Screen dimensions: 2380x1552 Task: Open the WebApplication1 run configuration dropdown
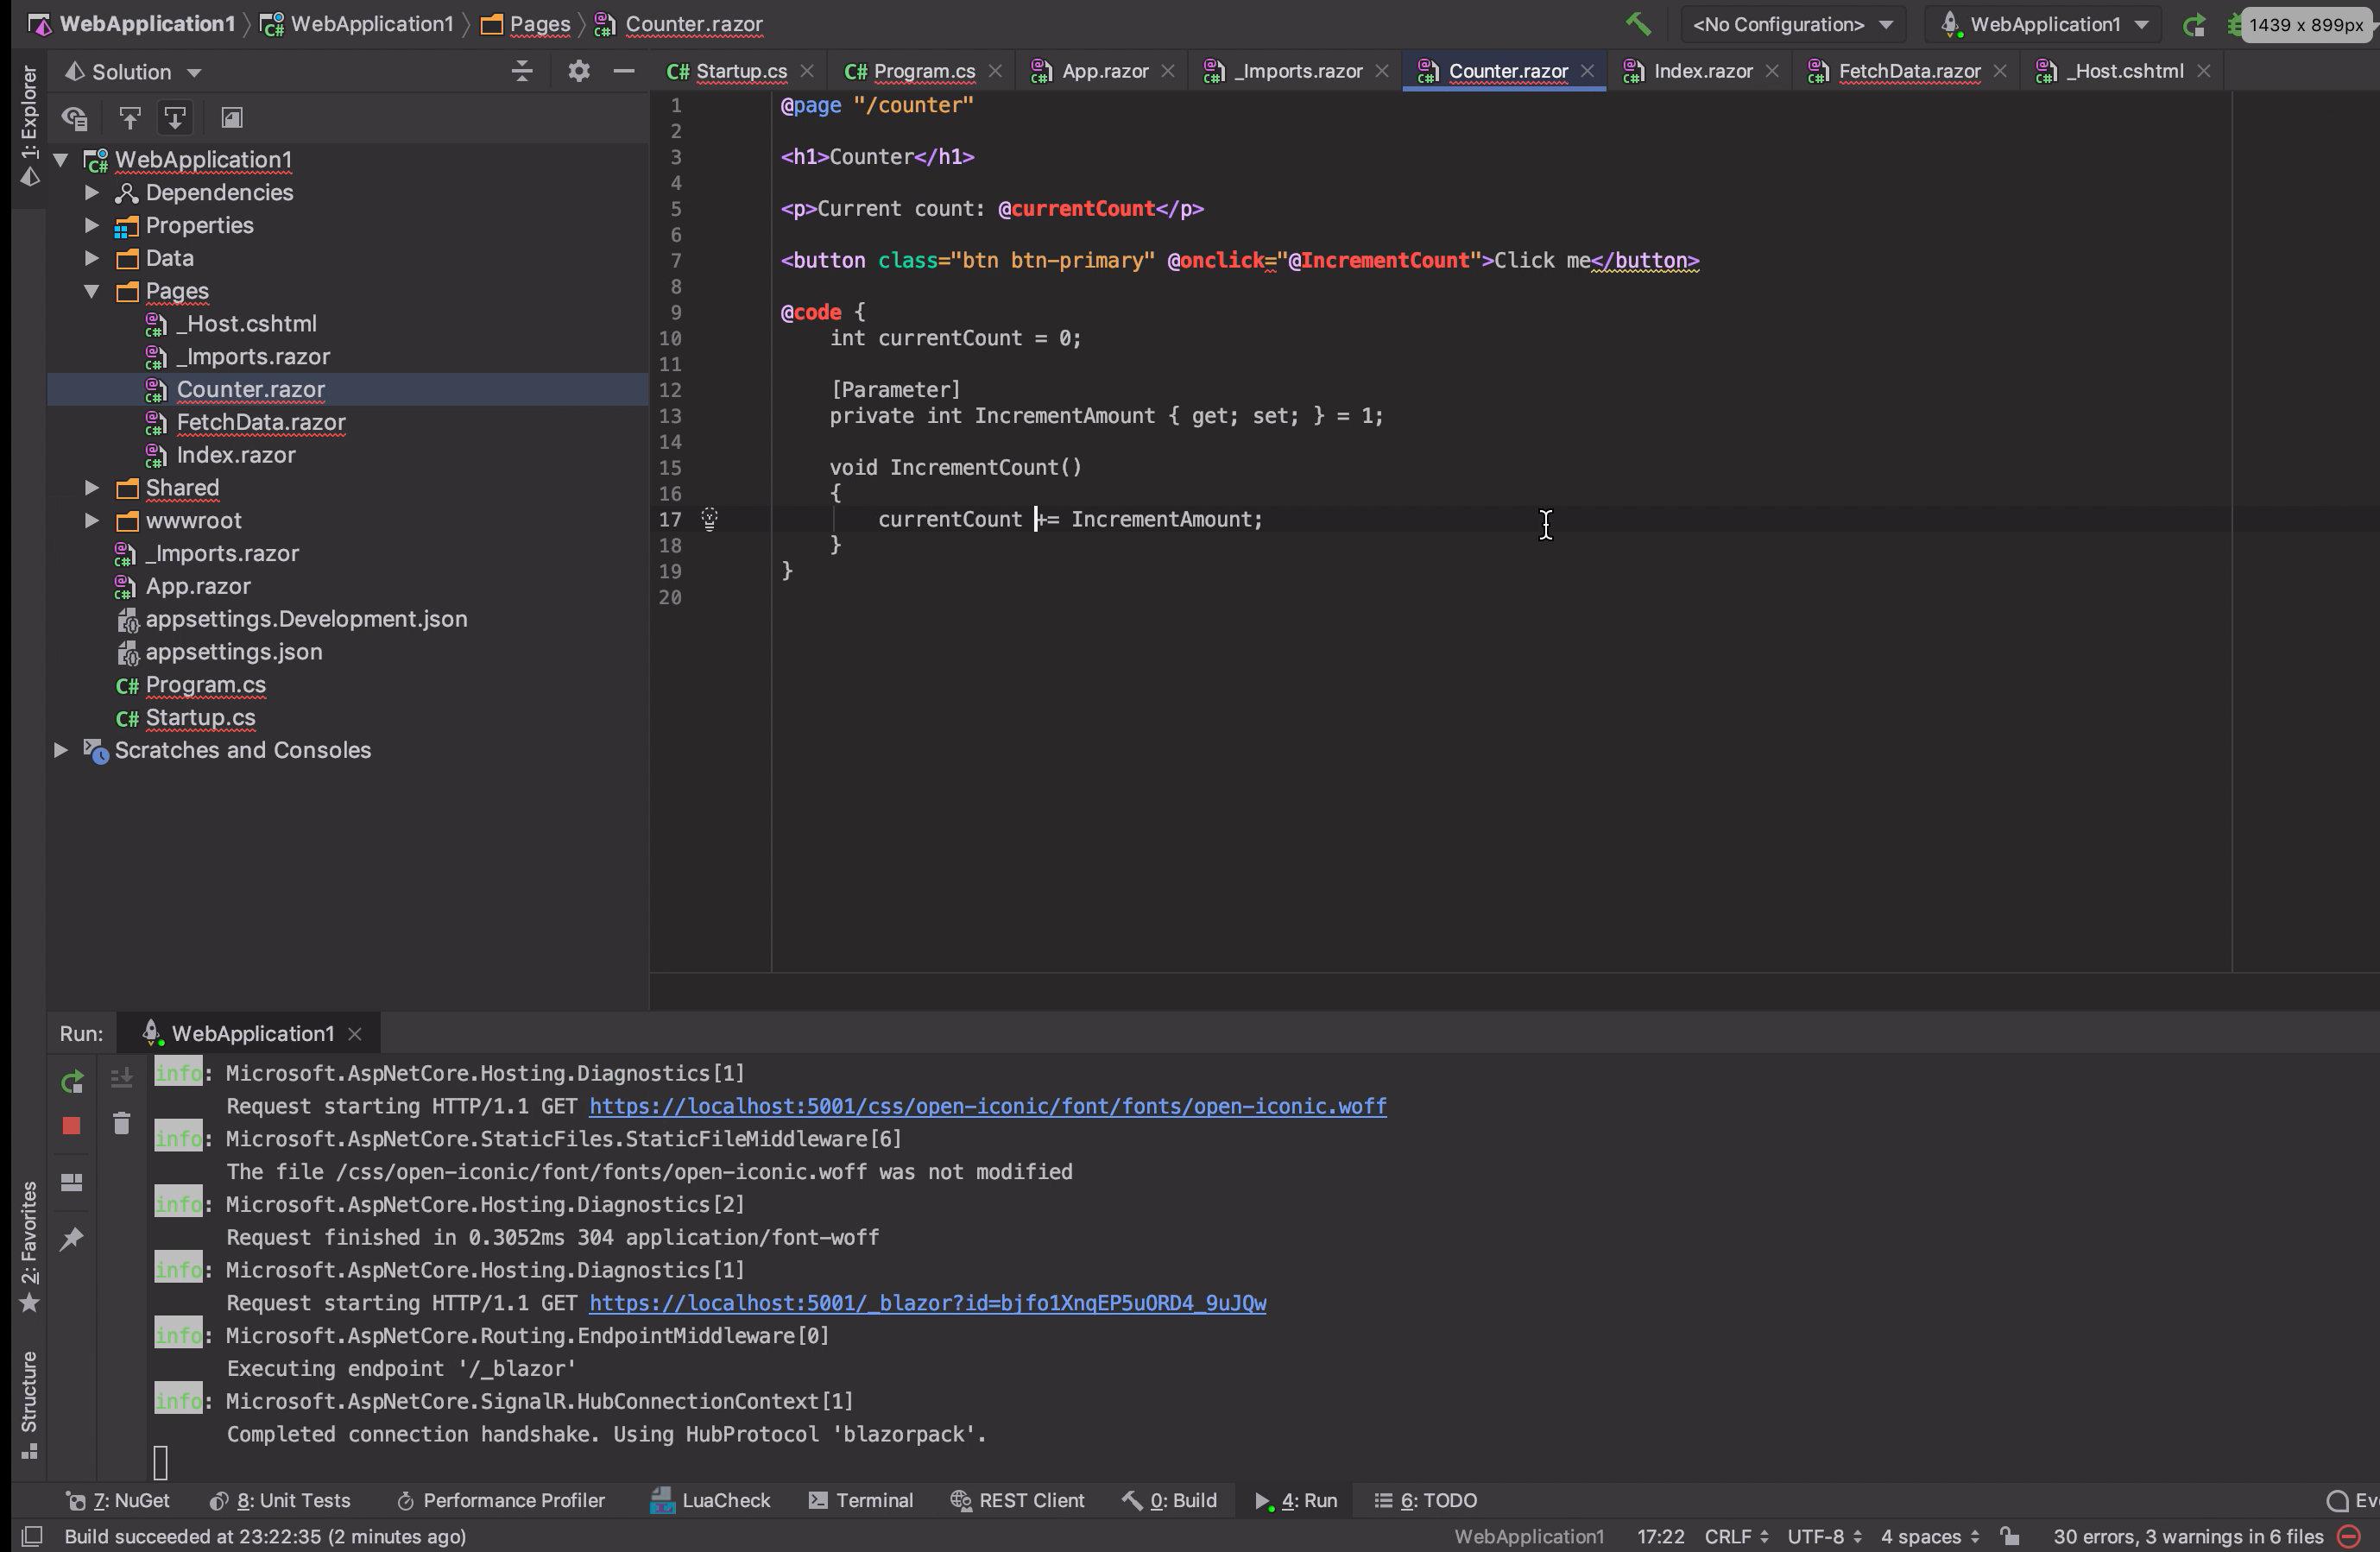pos(2044,24)
